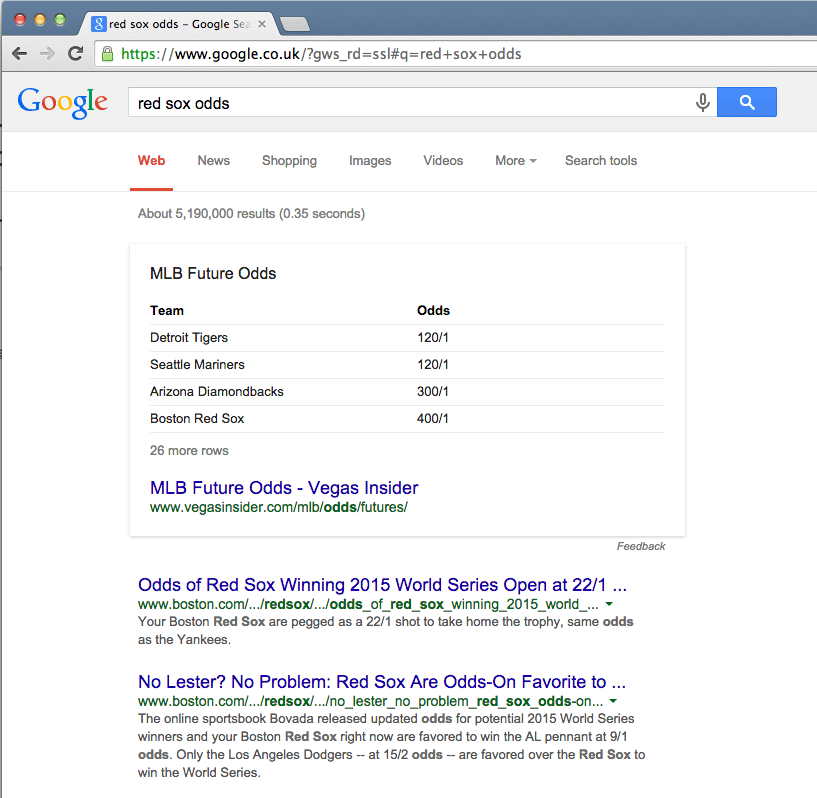
Task: Click the red window close button
Action: pos(20,20)
